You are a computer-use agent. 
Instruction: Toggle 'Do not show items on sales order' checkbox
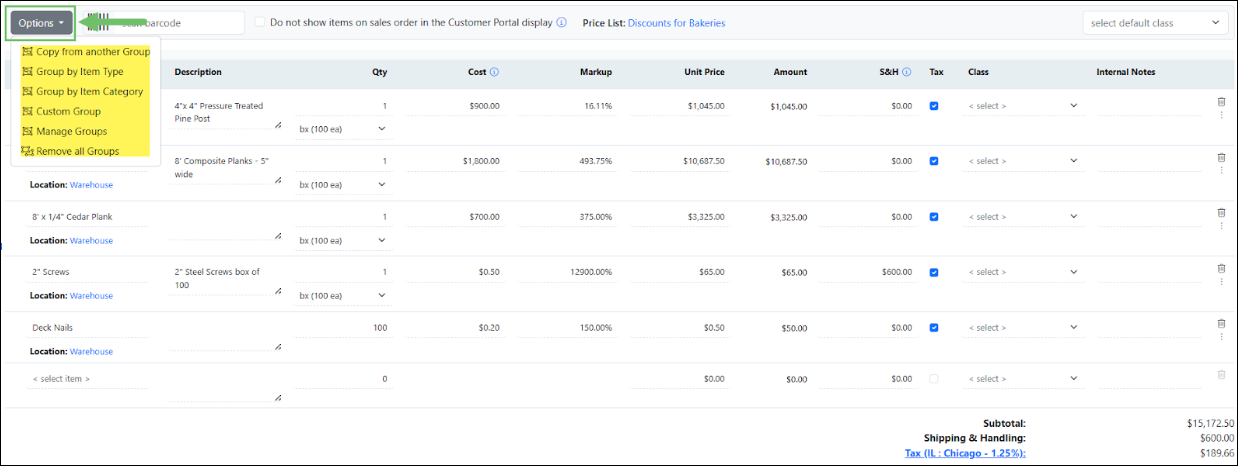point(260,22)
